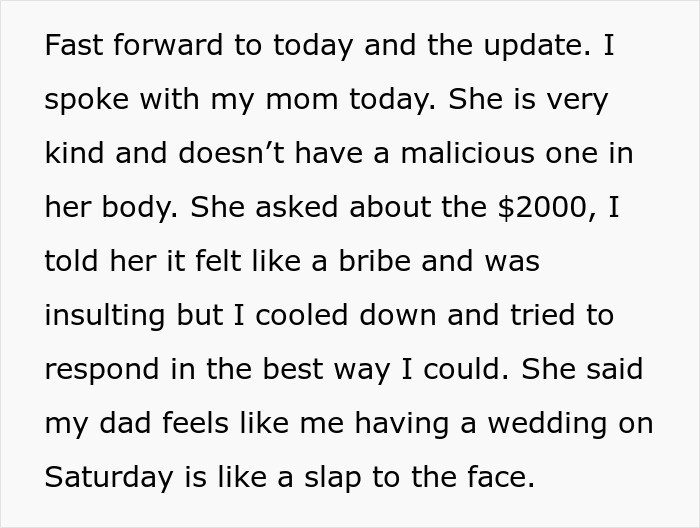Click on the word "kind"
700x528 pixels.
pyautogui.click(x=73, y=154)
